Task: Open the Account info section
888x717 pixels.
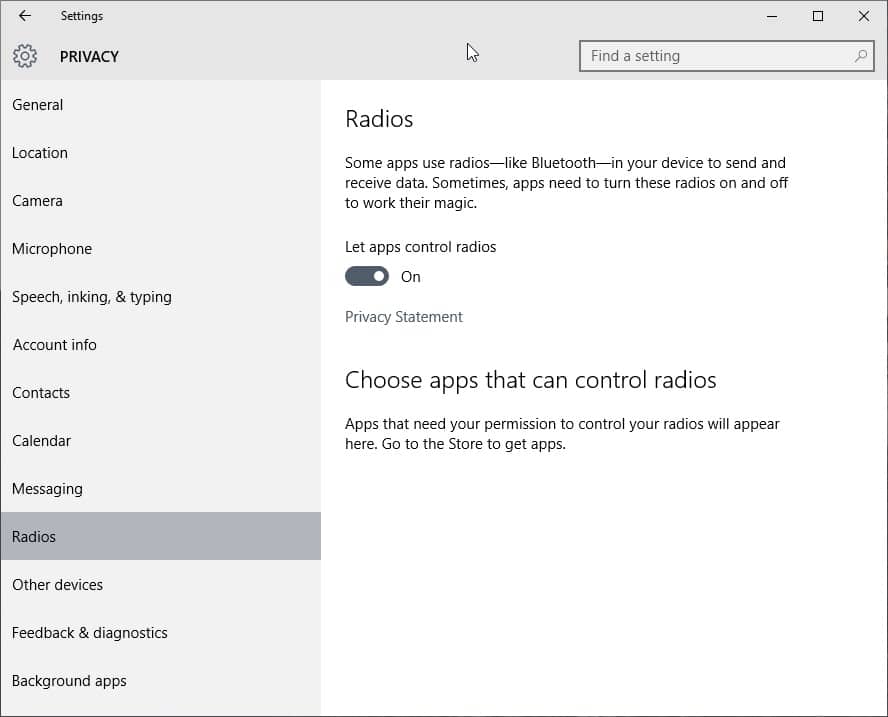Action: pyautogui.click(x=55, y=345)
